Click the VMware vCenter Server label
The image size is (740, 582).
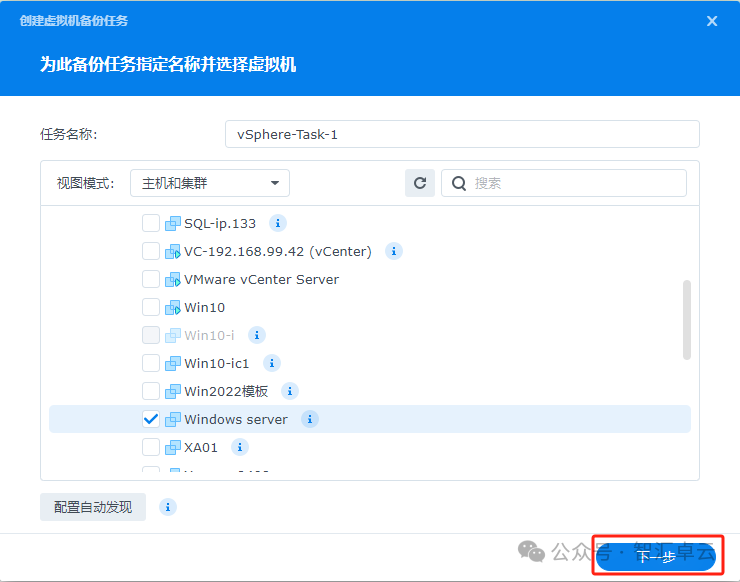[261, 279]
